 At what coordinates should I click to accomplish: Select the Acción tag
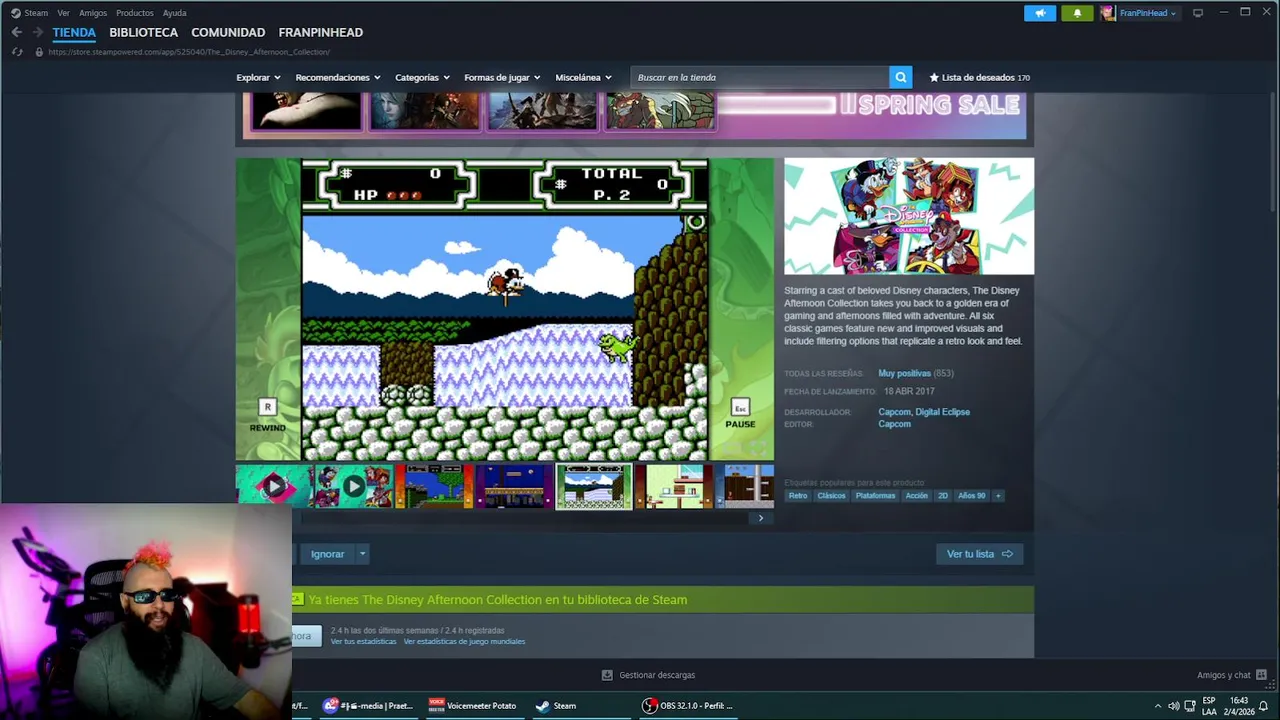pos(917,496)
